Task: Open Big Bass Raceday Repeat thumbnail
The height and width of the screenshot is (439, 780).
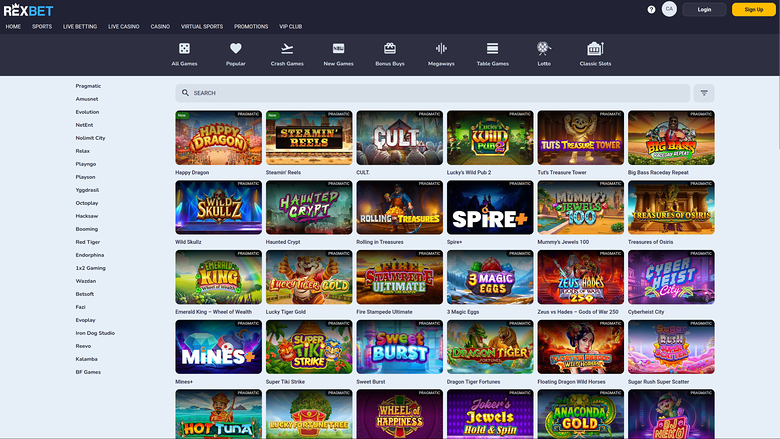Action: click(x=671, y=138)
